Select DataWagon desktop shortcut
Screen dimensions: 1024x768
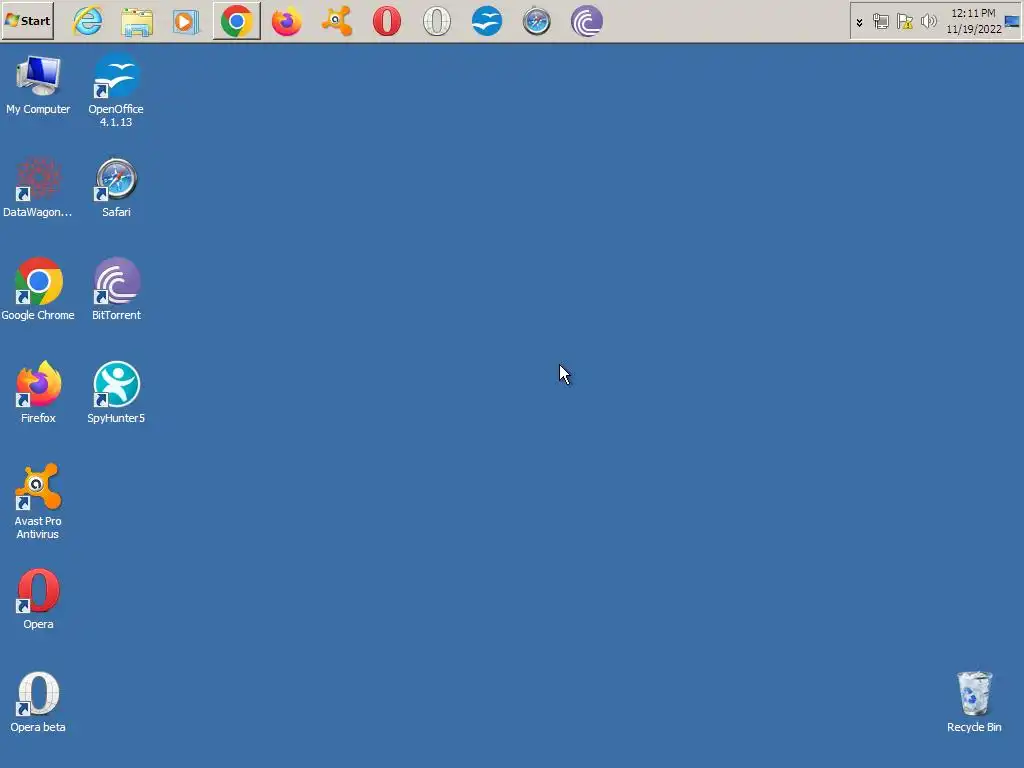tap(38, 187)
